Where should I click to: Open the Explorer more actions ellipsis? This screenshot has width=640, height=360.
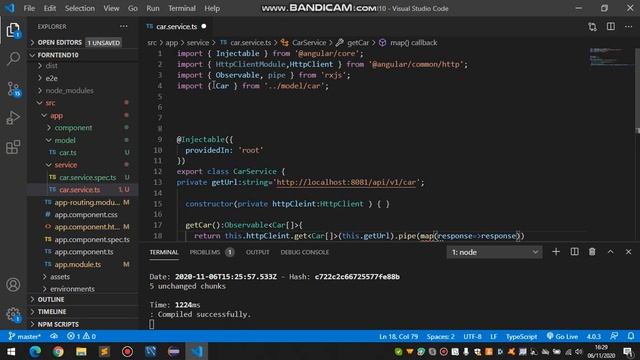coord(124,27)
